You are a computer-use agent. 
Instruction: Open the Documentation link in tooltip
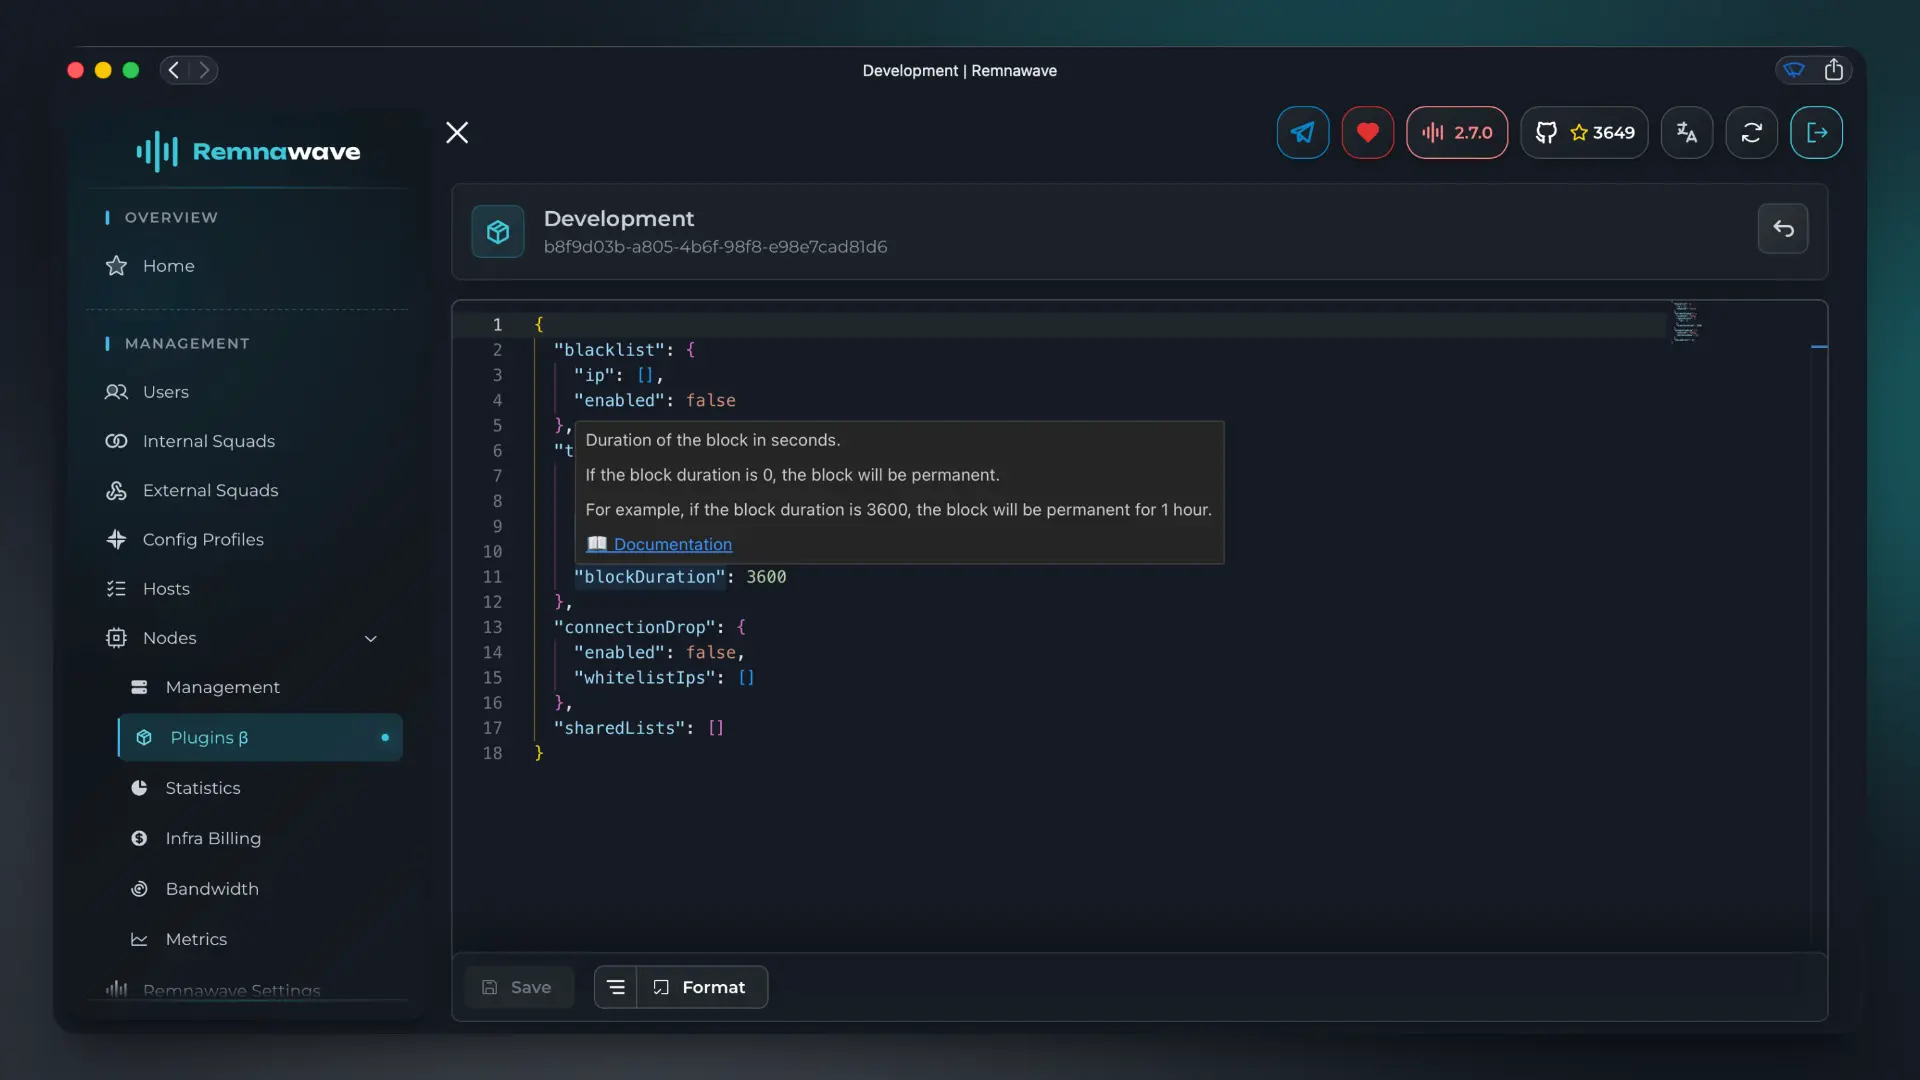(x=672, y=544)
